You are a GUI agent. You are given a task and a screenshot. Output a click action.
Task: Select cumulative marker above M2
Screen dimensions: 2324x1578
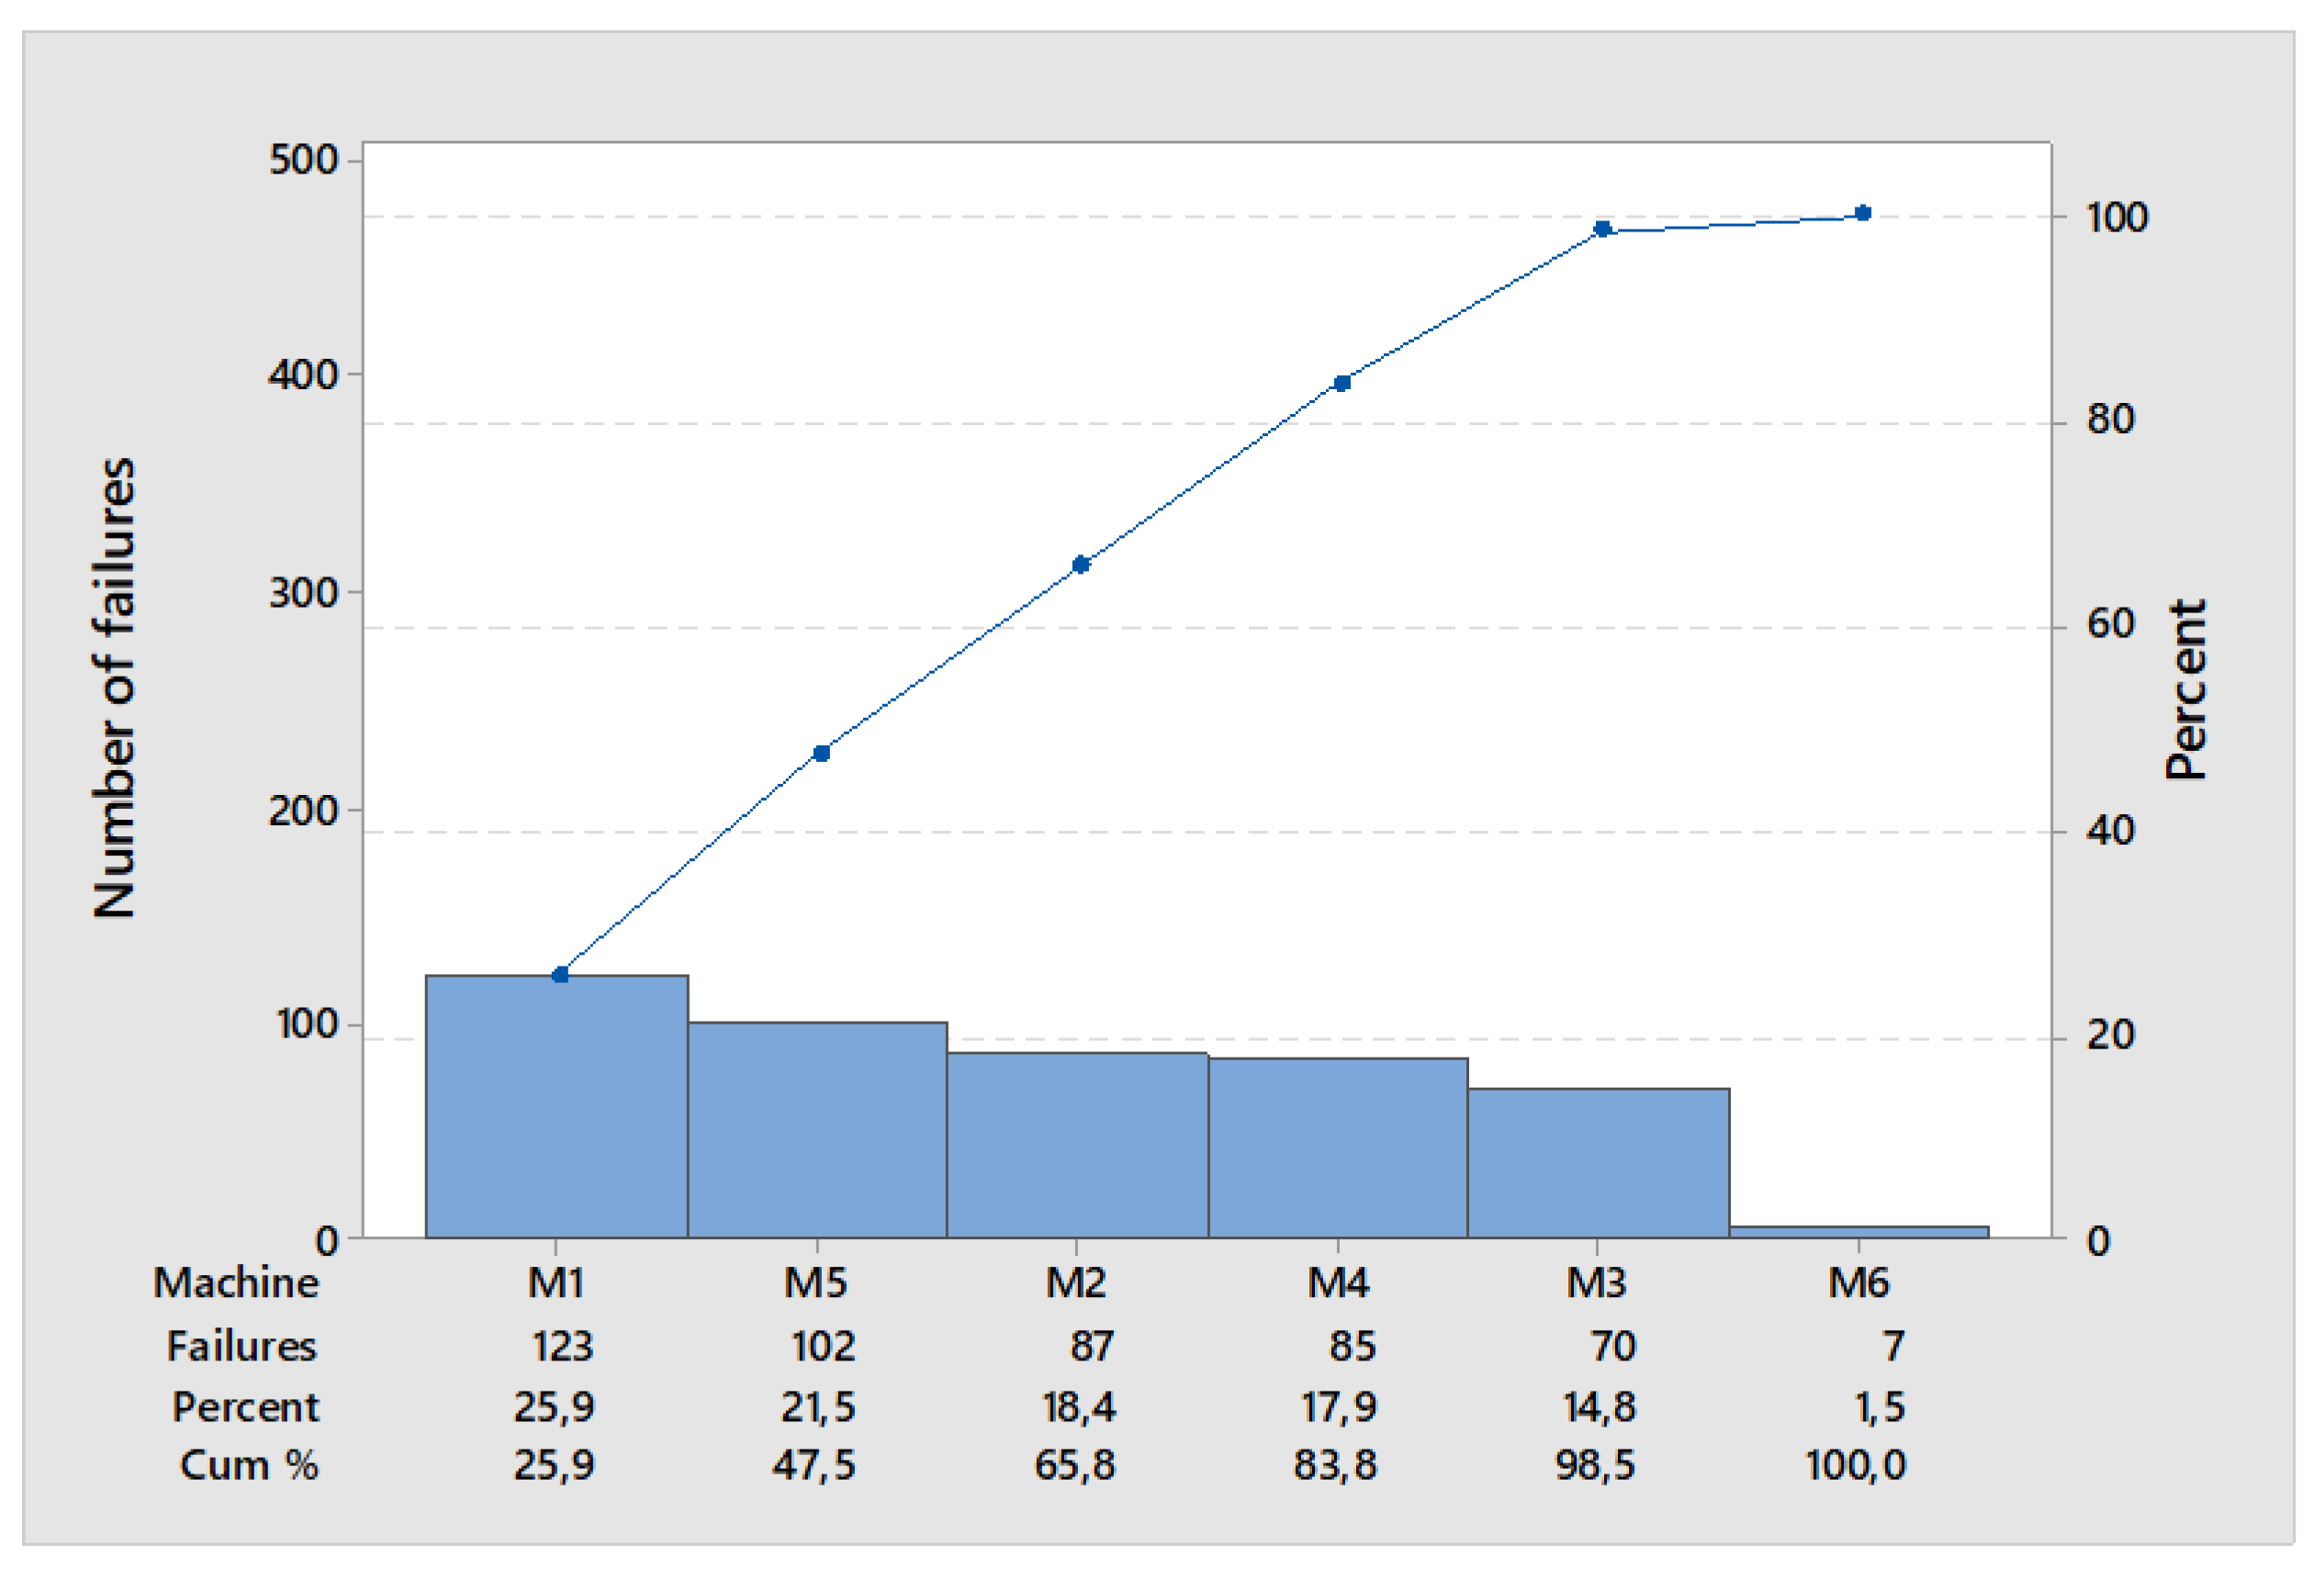point(1080,565)
